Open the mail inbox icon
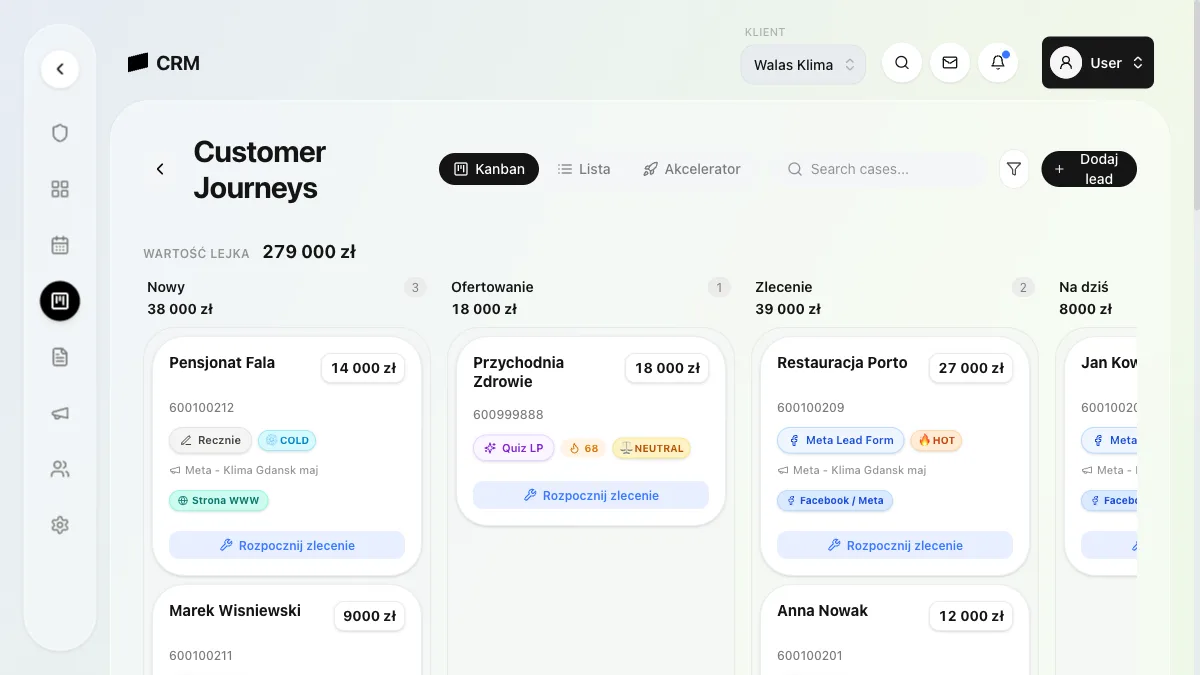Viewport: 1200px width, 675px height. tap(950, 63)
